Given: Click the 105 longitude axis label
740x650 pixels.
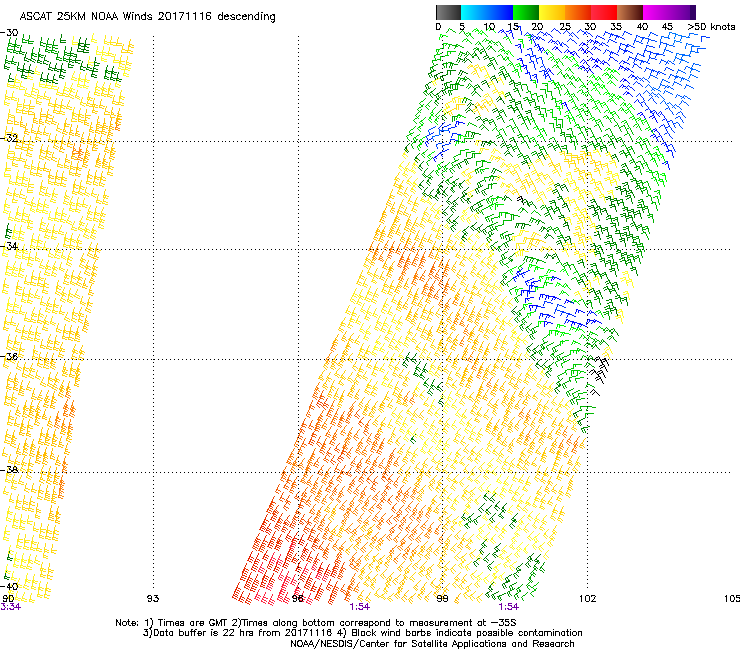Looking at the screenshot, I should point(732,599).
